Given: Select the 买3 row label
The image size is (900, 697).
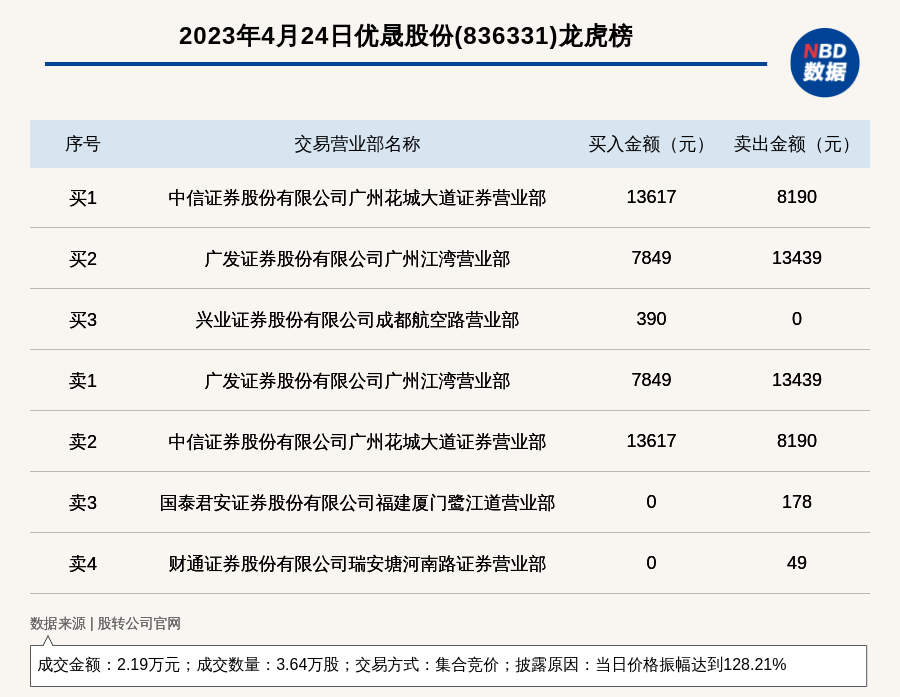Looking at the screenshot, I should pyautogui.click(x=83, y=320).
